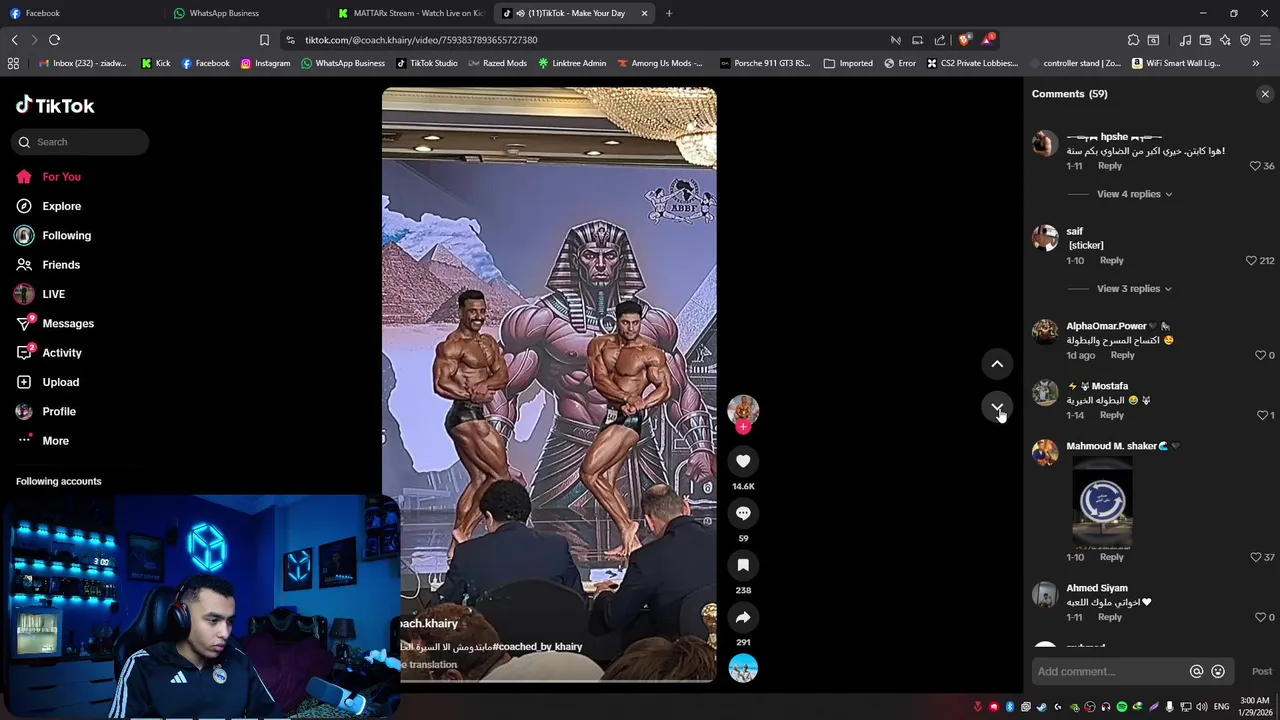Reply to Mostafa's comment

pos(1111,415)
